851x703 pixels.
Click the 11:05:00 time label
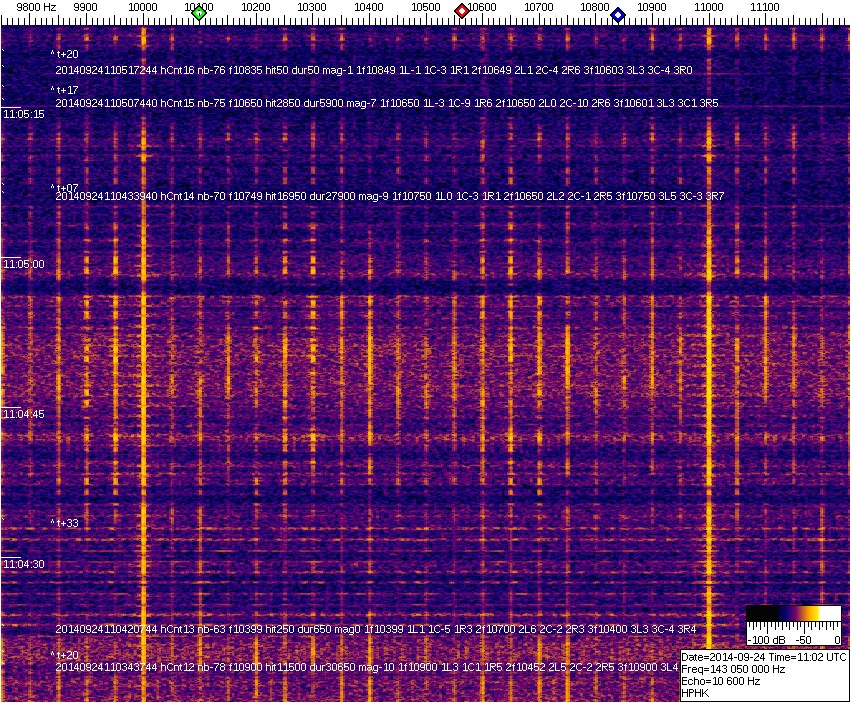tap(24, 264)
